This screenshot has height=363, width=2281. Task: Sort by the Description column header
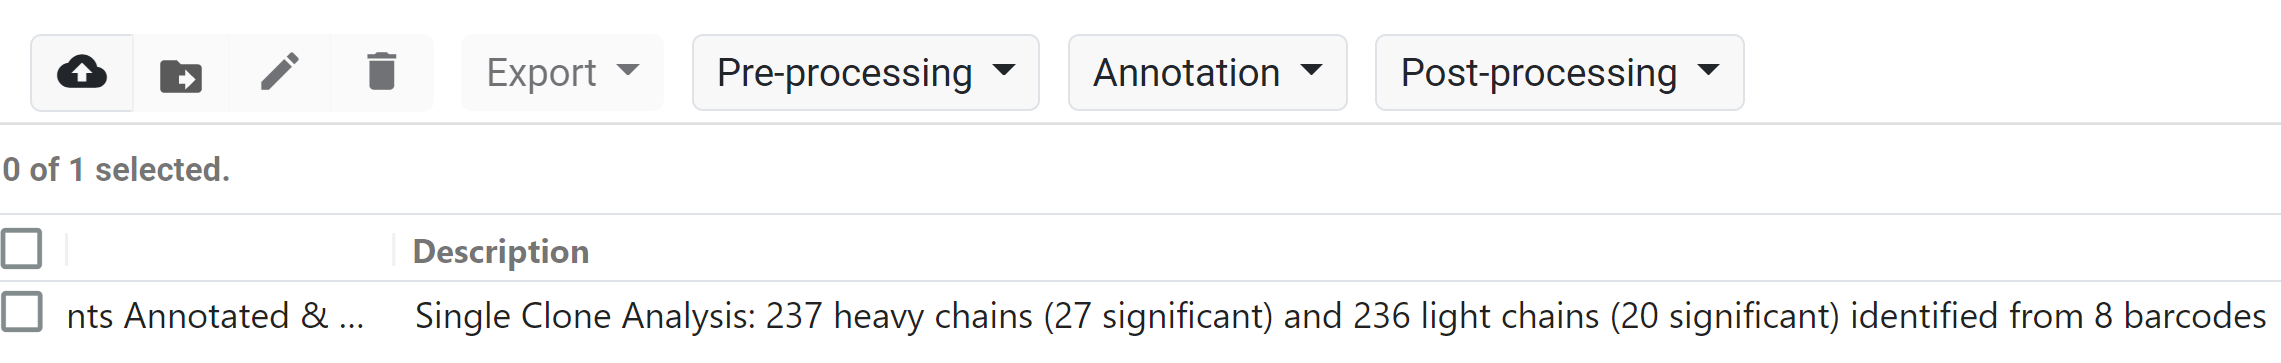pos(501,251)
